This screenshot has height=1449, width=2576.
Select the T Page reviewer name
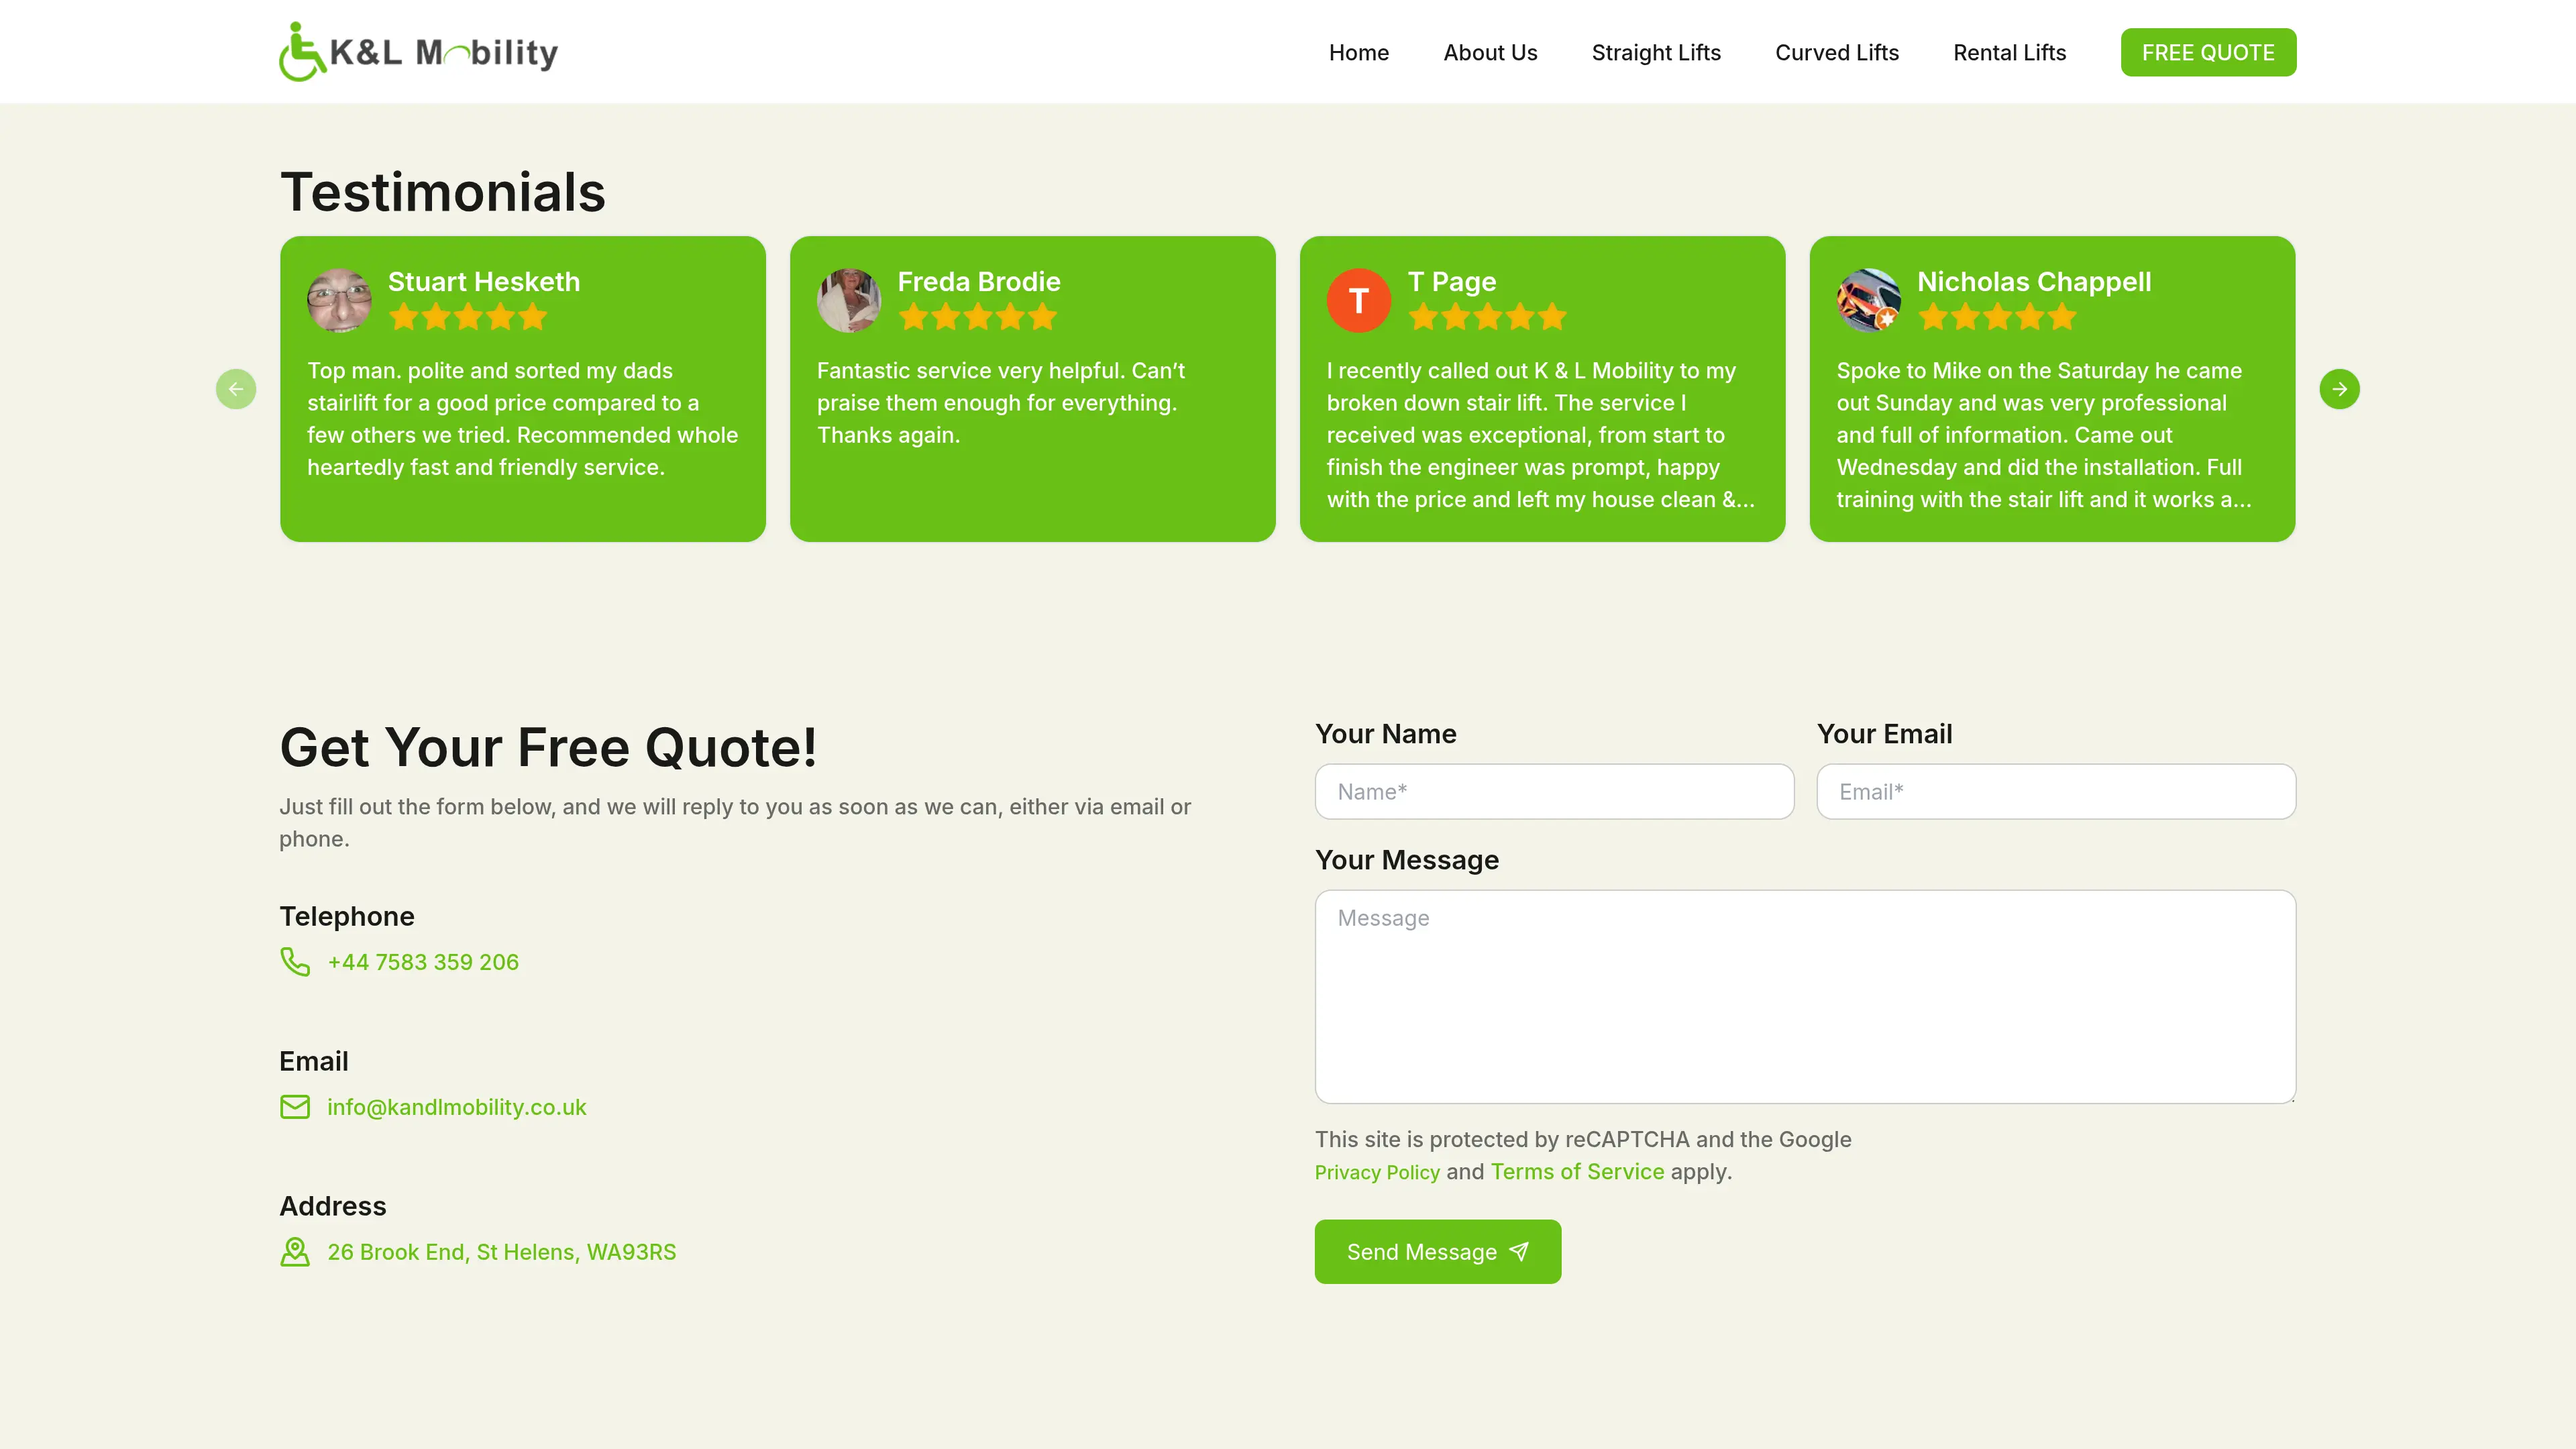[1452, 282]
